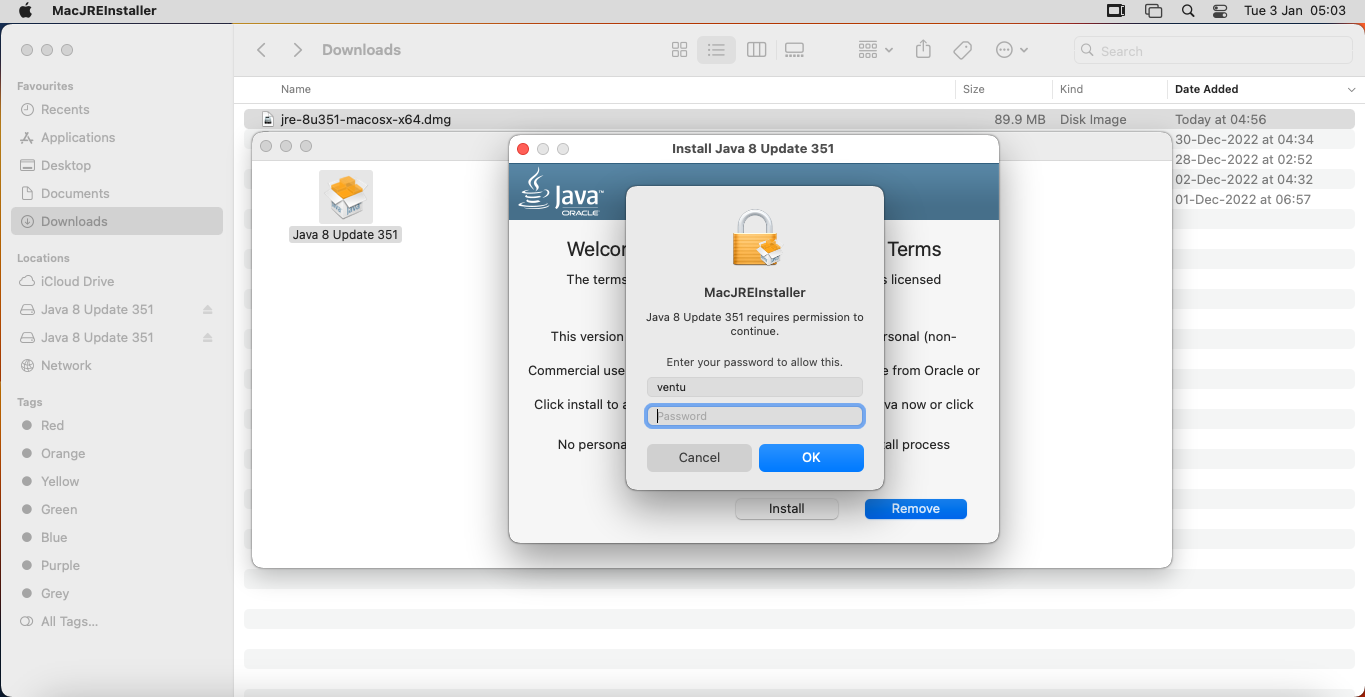Click the Finder Search field
The image size is (1365, 698).
pyautogui.click(x=1214, y=50)
